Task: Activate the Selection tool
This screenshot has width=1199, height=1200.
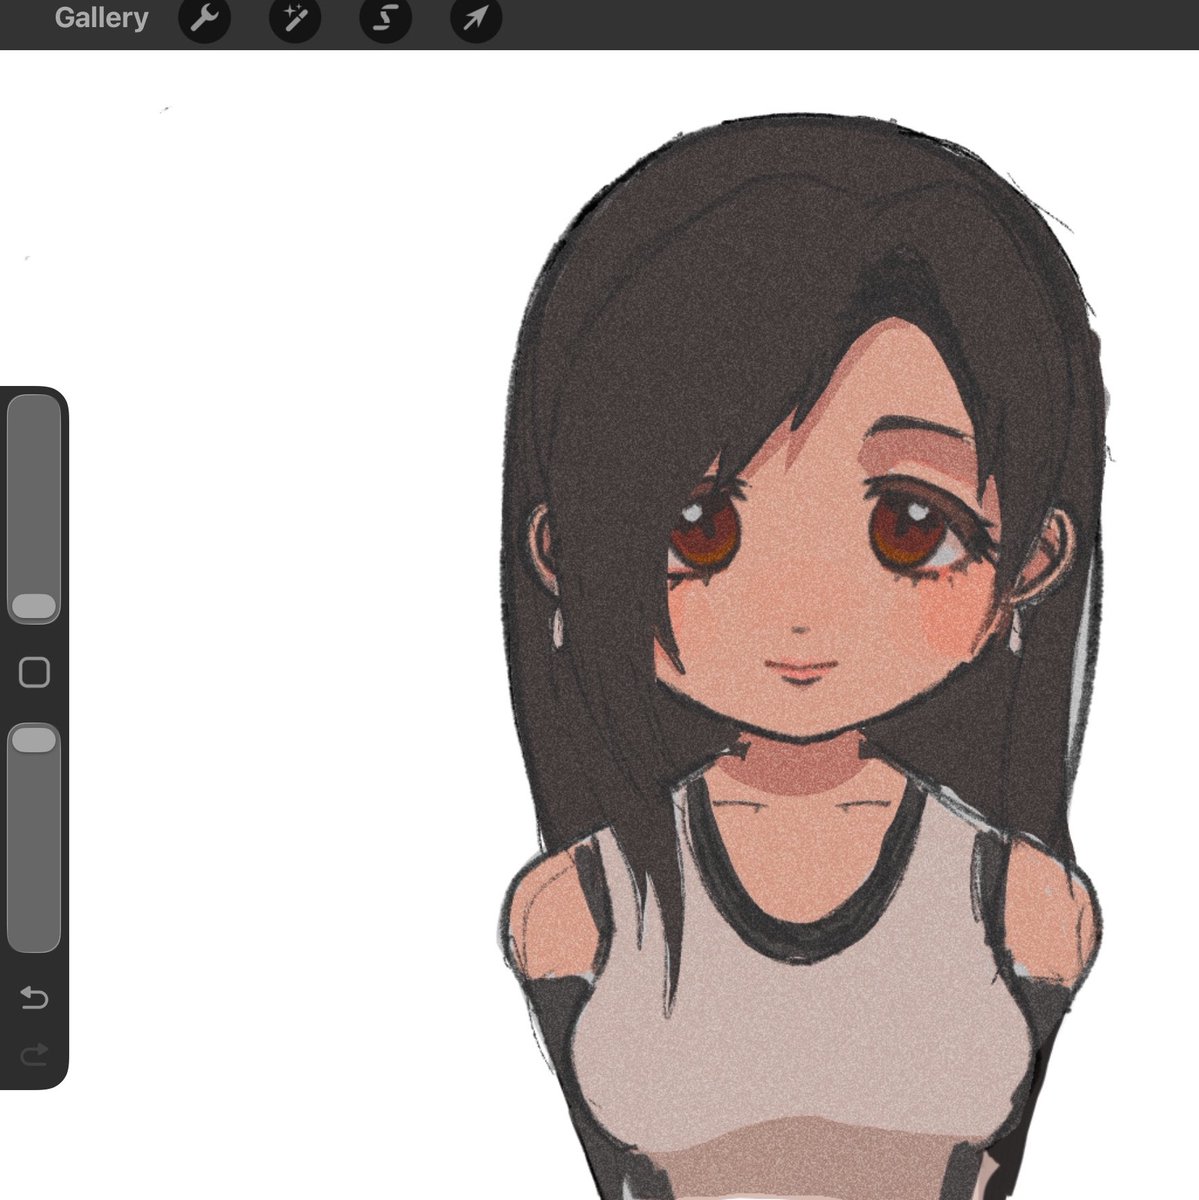Action: pos(385,18)
